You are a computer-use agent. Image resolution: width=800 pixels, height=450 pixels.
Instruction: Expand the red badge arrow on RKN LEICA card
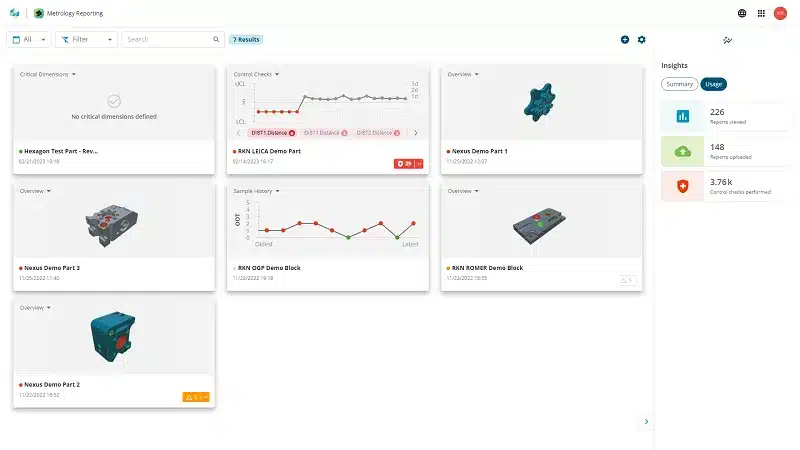click(x=419, y=164)
